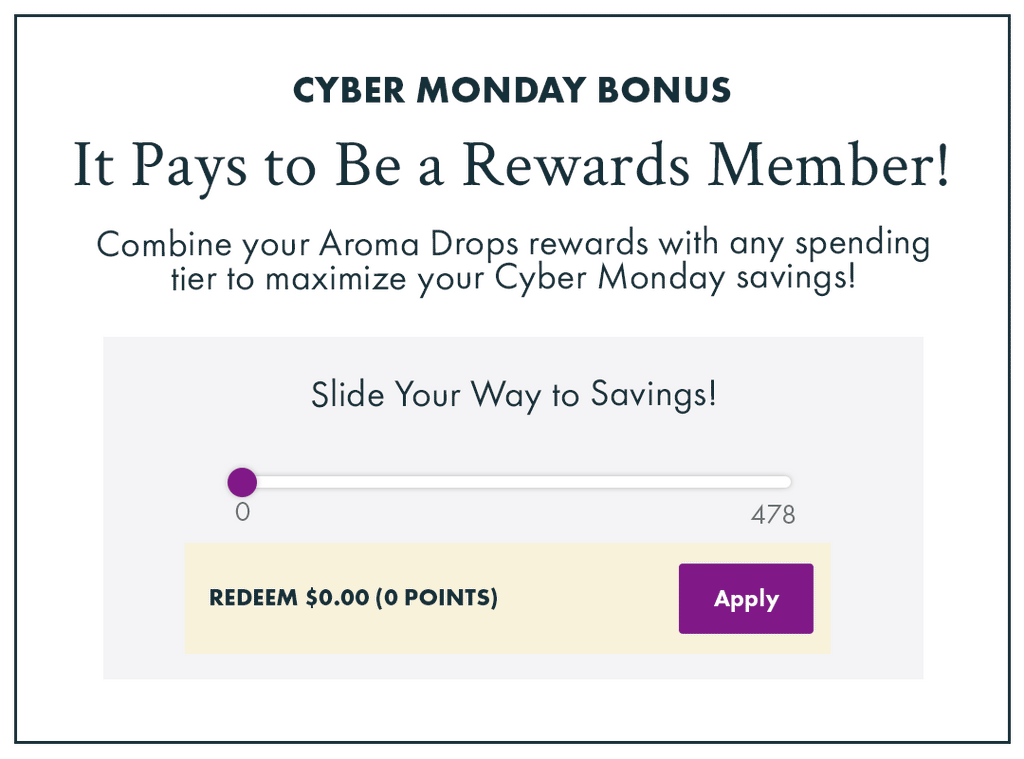The width and height of the screenshot is (1024, 759).
Task: Click the REDEEM $0.00 (0 POINTS) text
Action: point(353,599)
